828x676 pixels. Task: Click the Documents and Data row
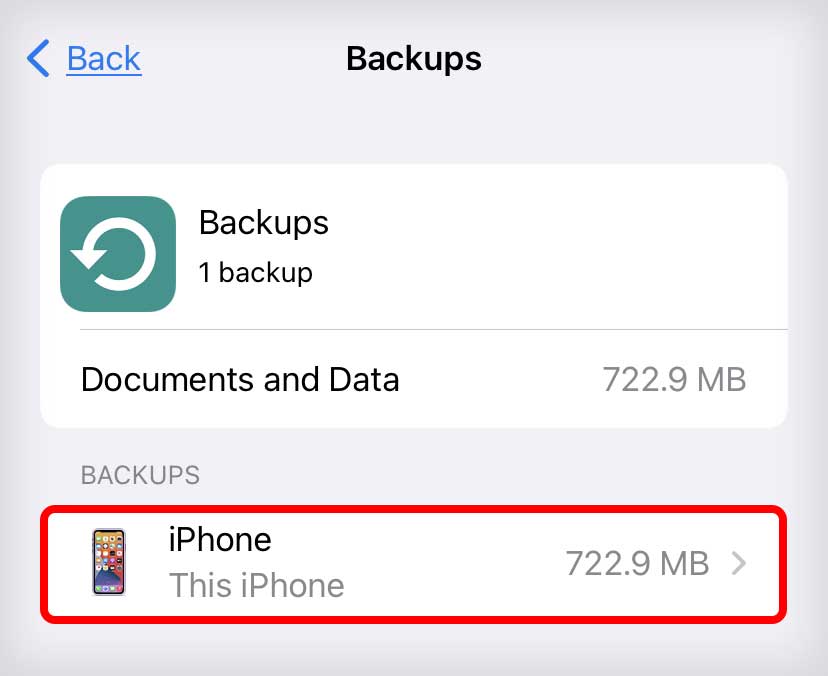click(x=414, y=379)
